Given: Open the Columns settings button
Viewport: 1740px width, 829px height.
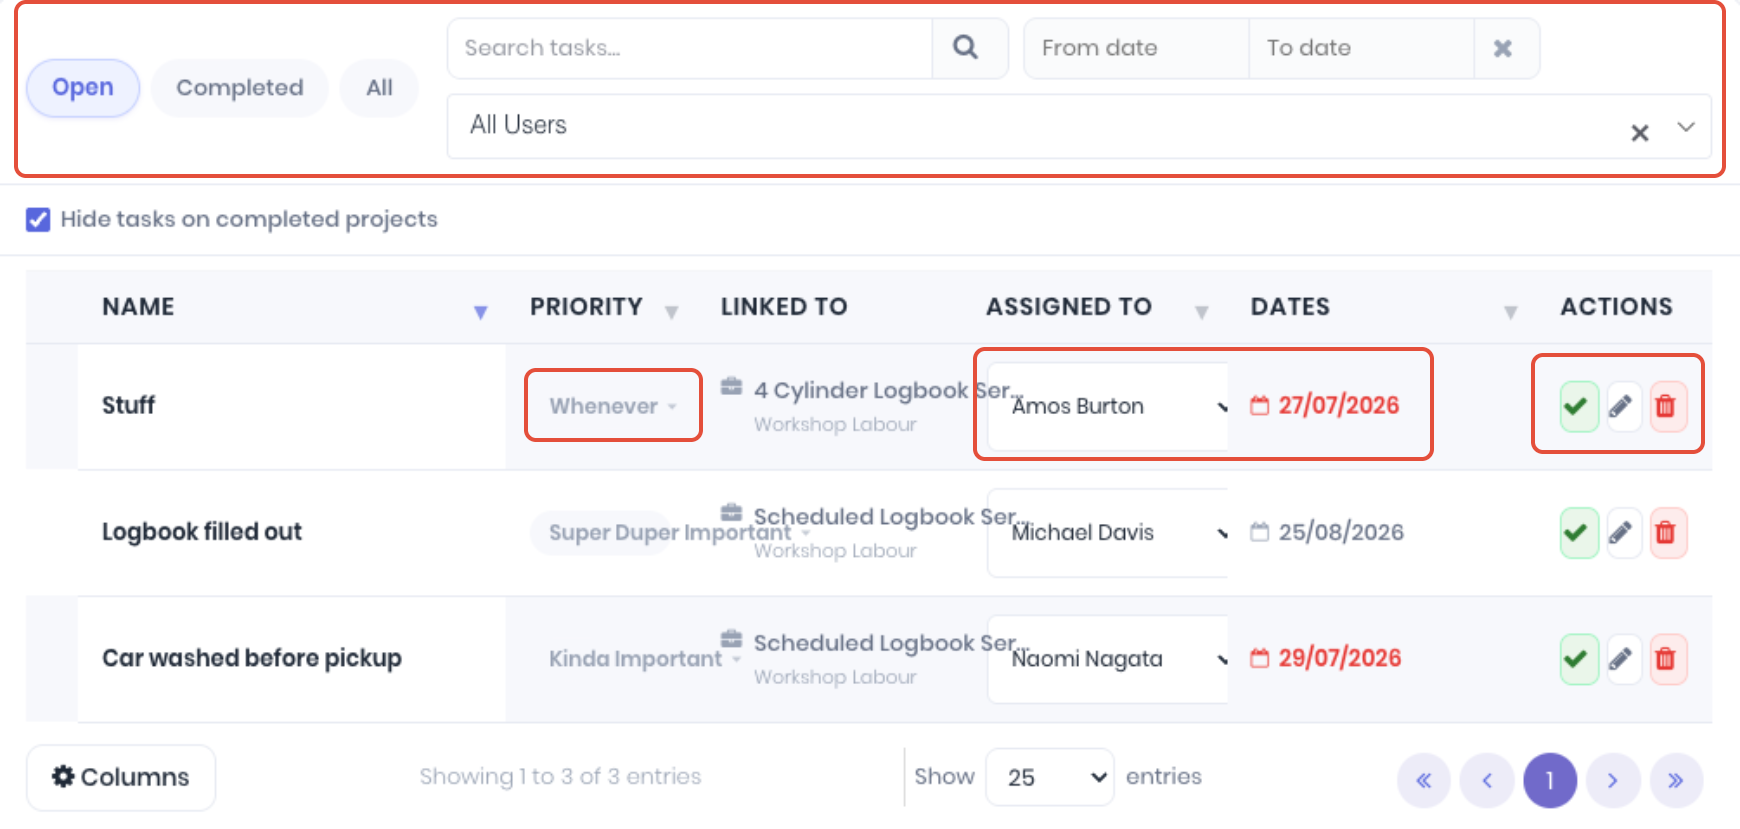Looking at the screenshot, I should (x=121, y=777).
